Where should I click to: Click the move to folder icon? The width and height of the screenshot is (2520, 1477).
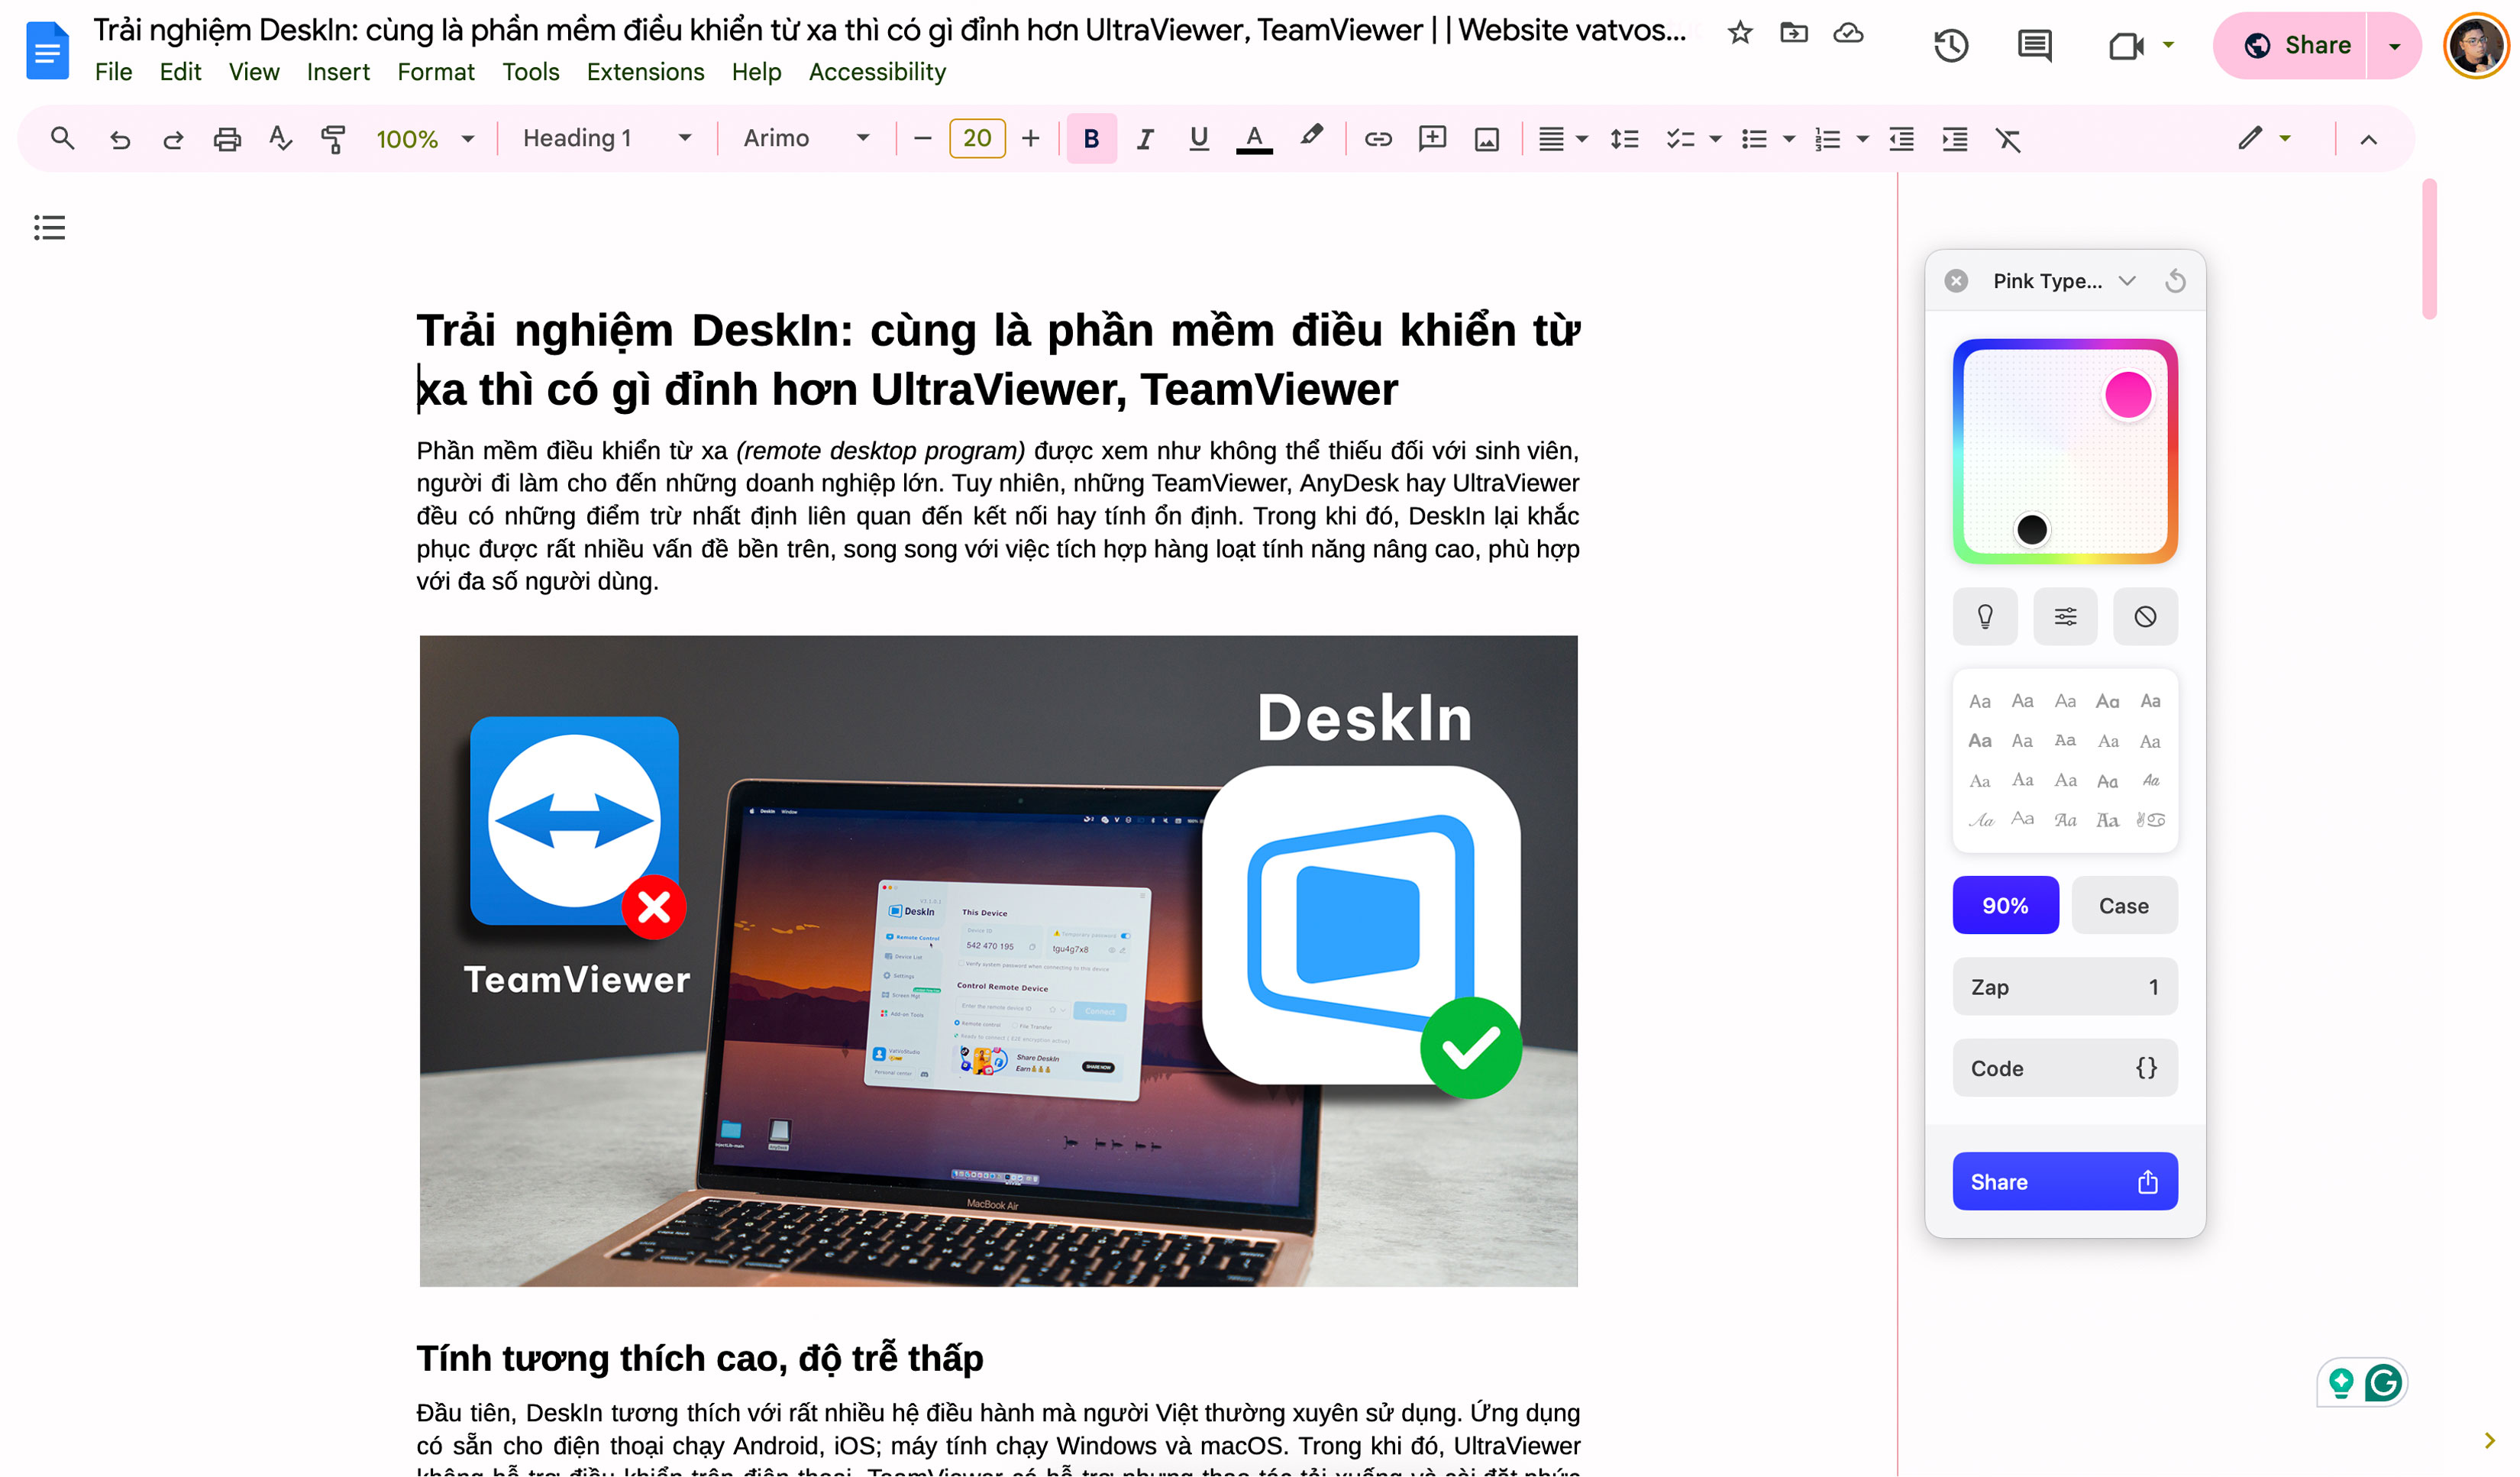click(x=1794, y=33)
